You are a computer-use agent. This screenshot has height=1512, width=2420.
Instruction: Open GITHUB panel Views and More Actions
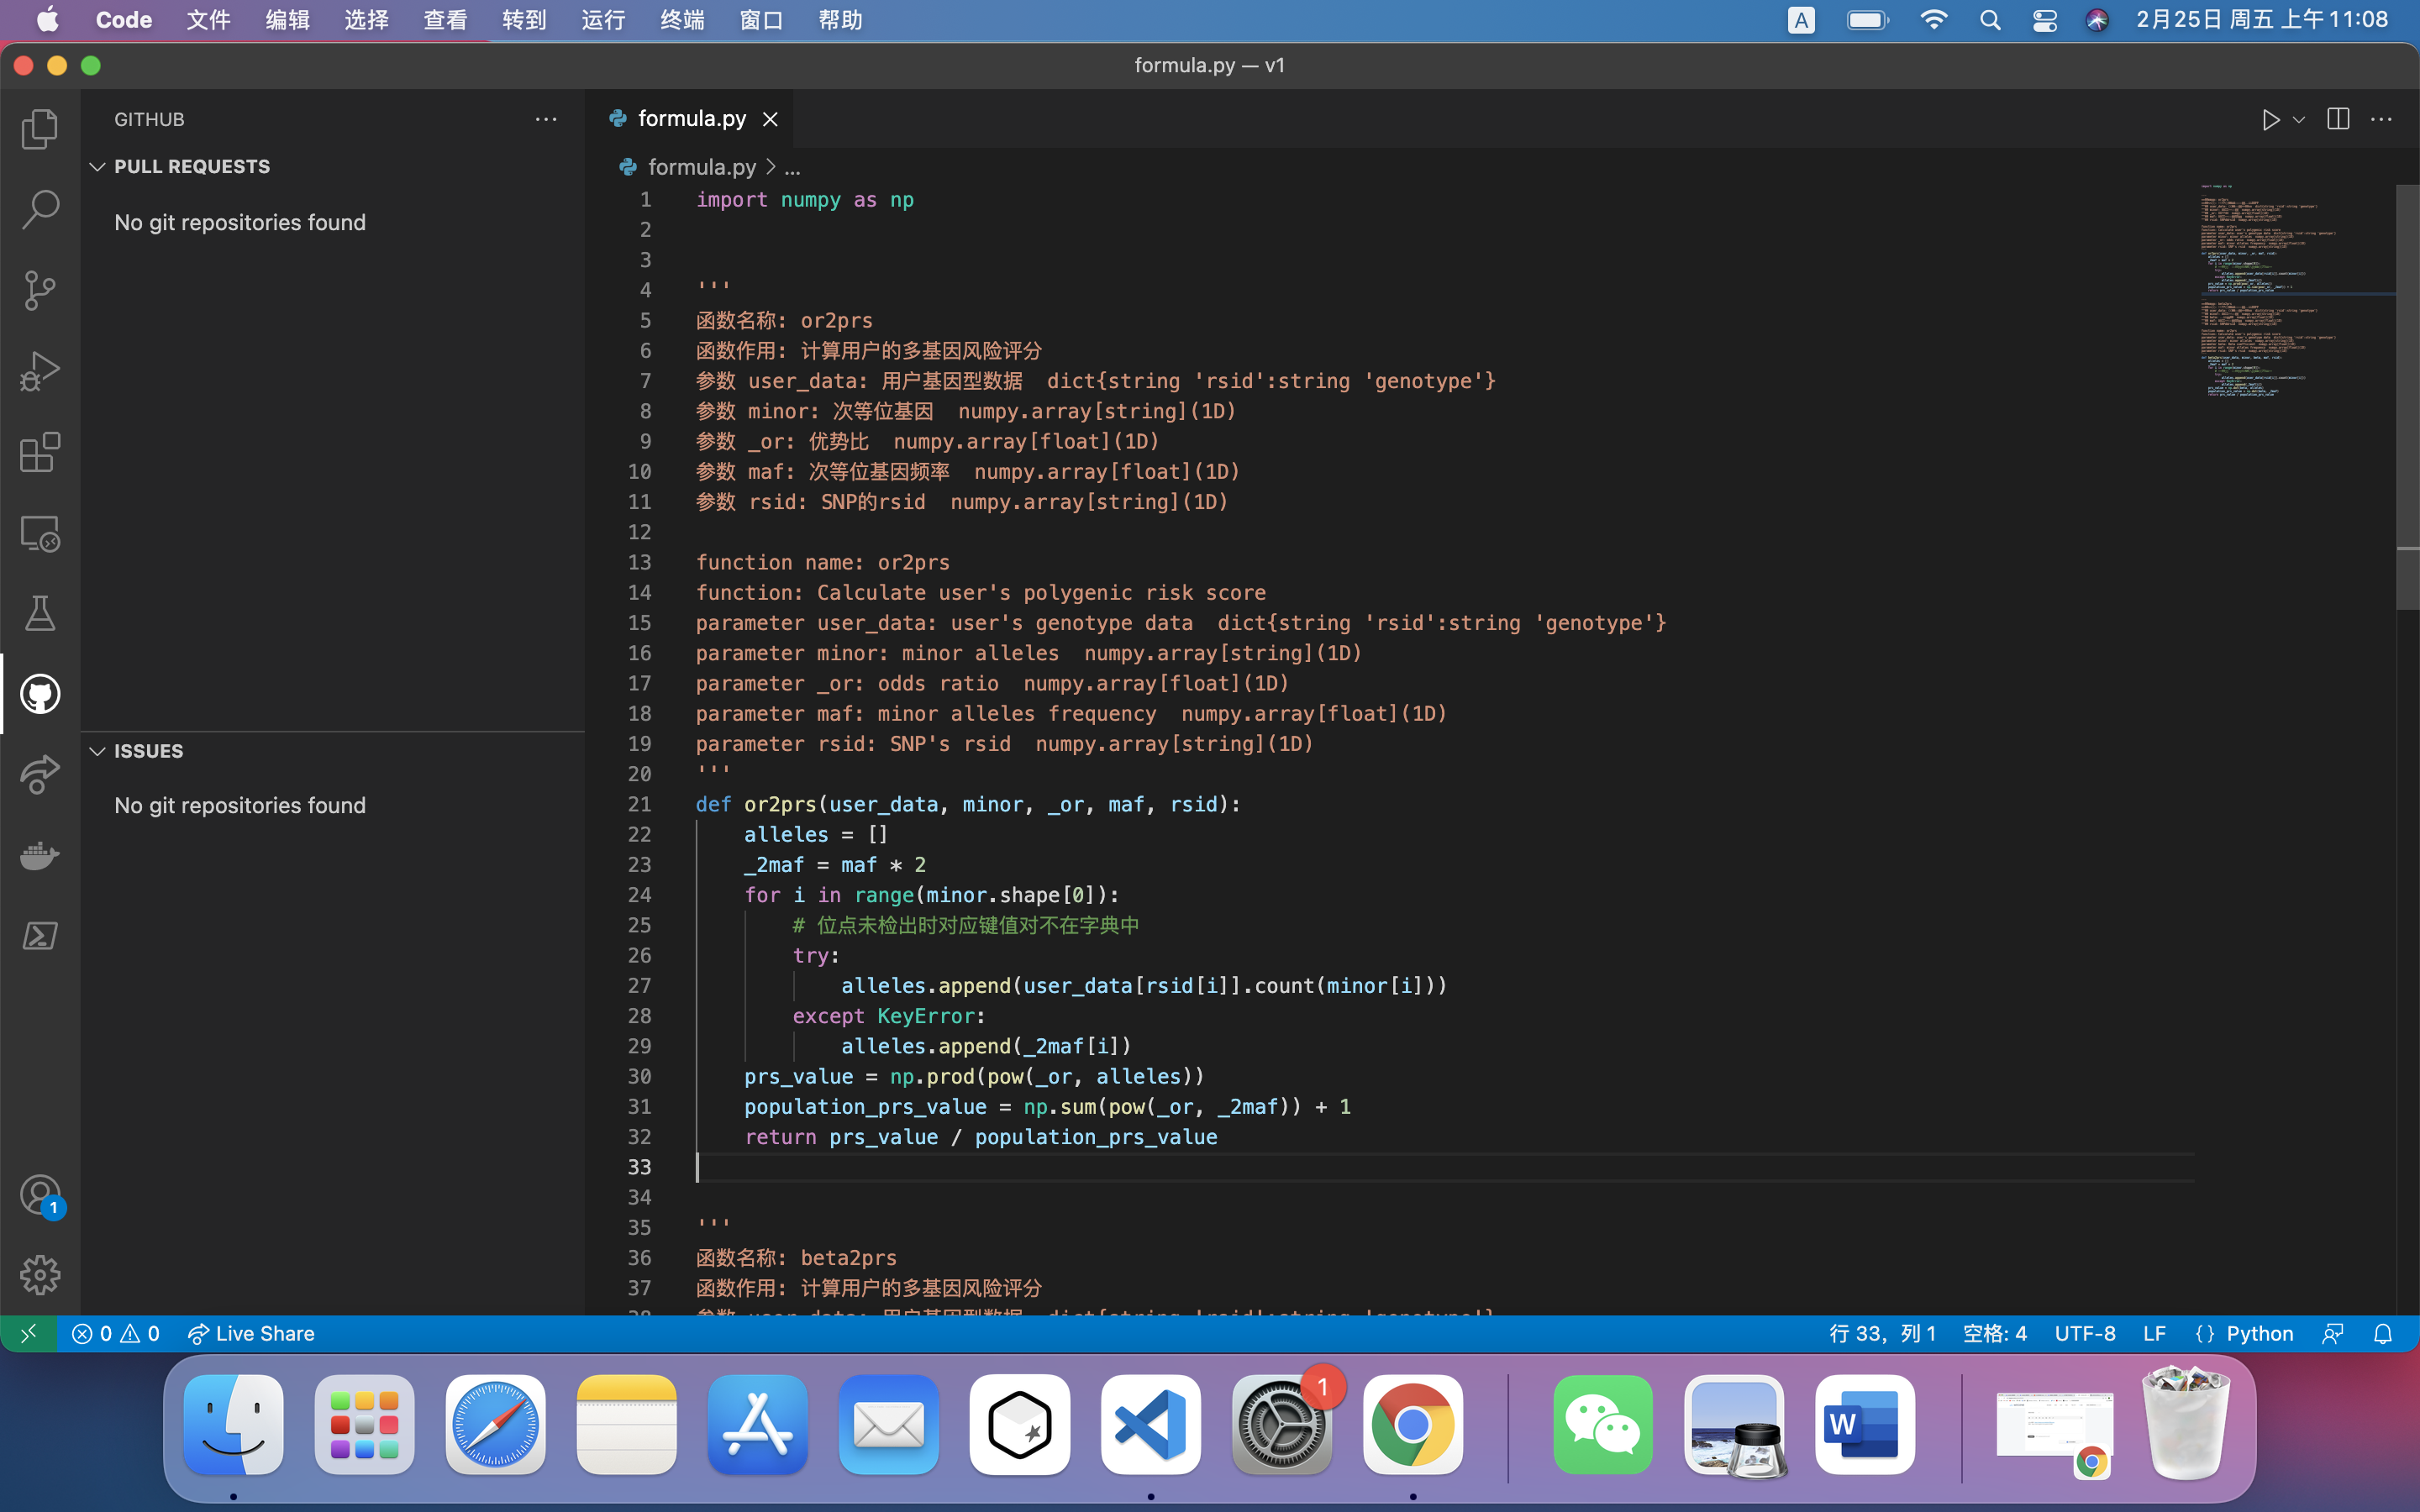click(546, 119)
